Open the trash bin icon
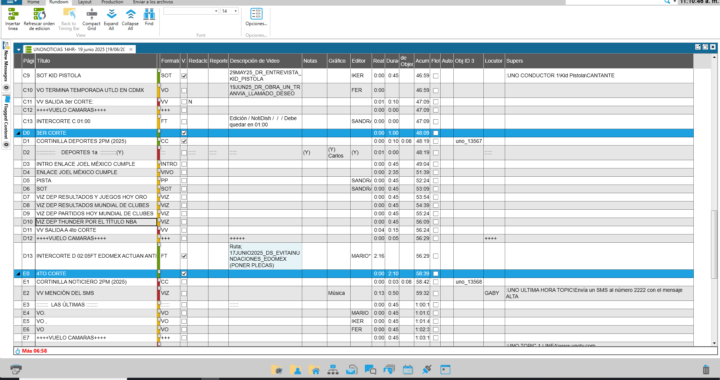This screenshot has height=380, width=720. (706, 369)
